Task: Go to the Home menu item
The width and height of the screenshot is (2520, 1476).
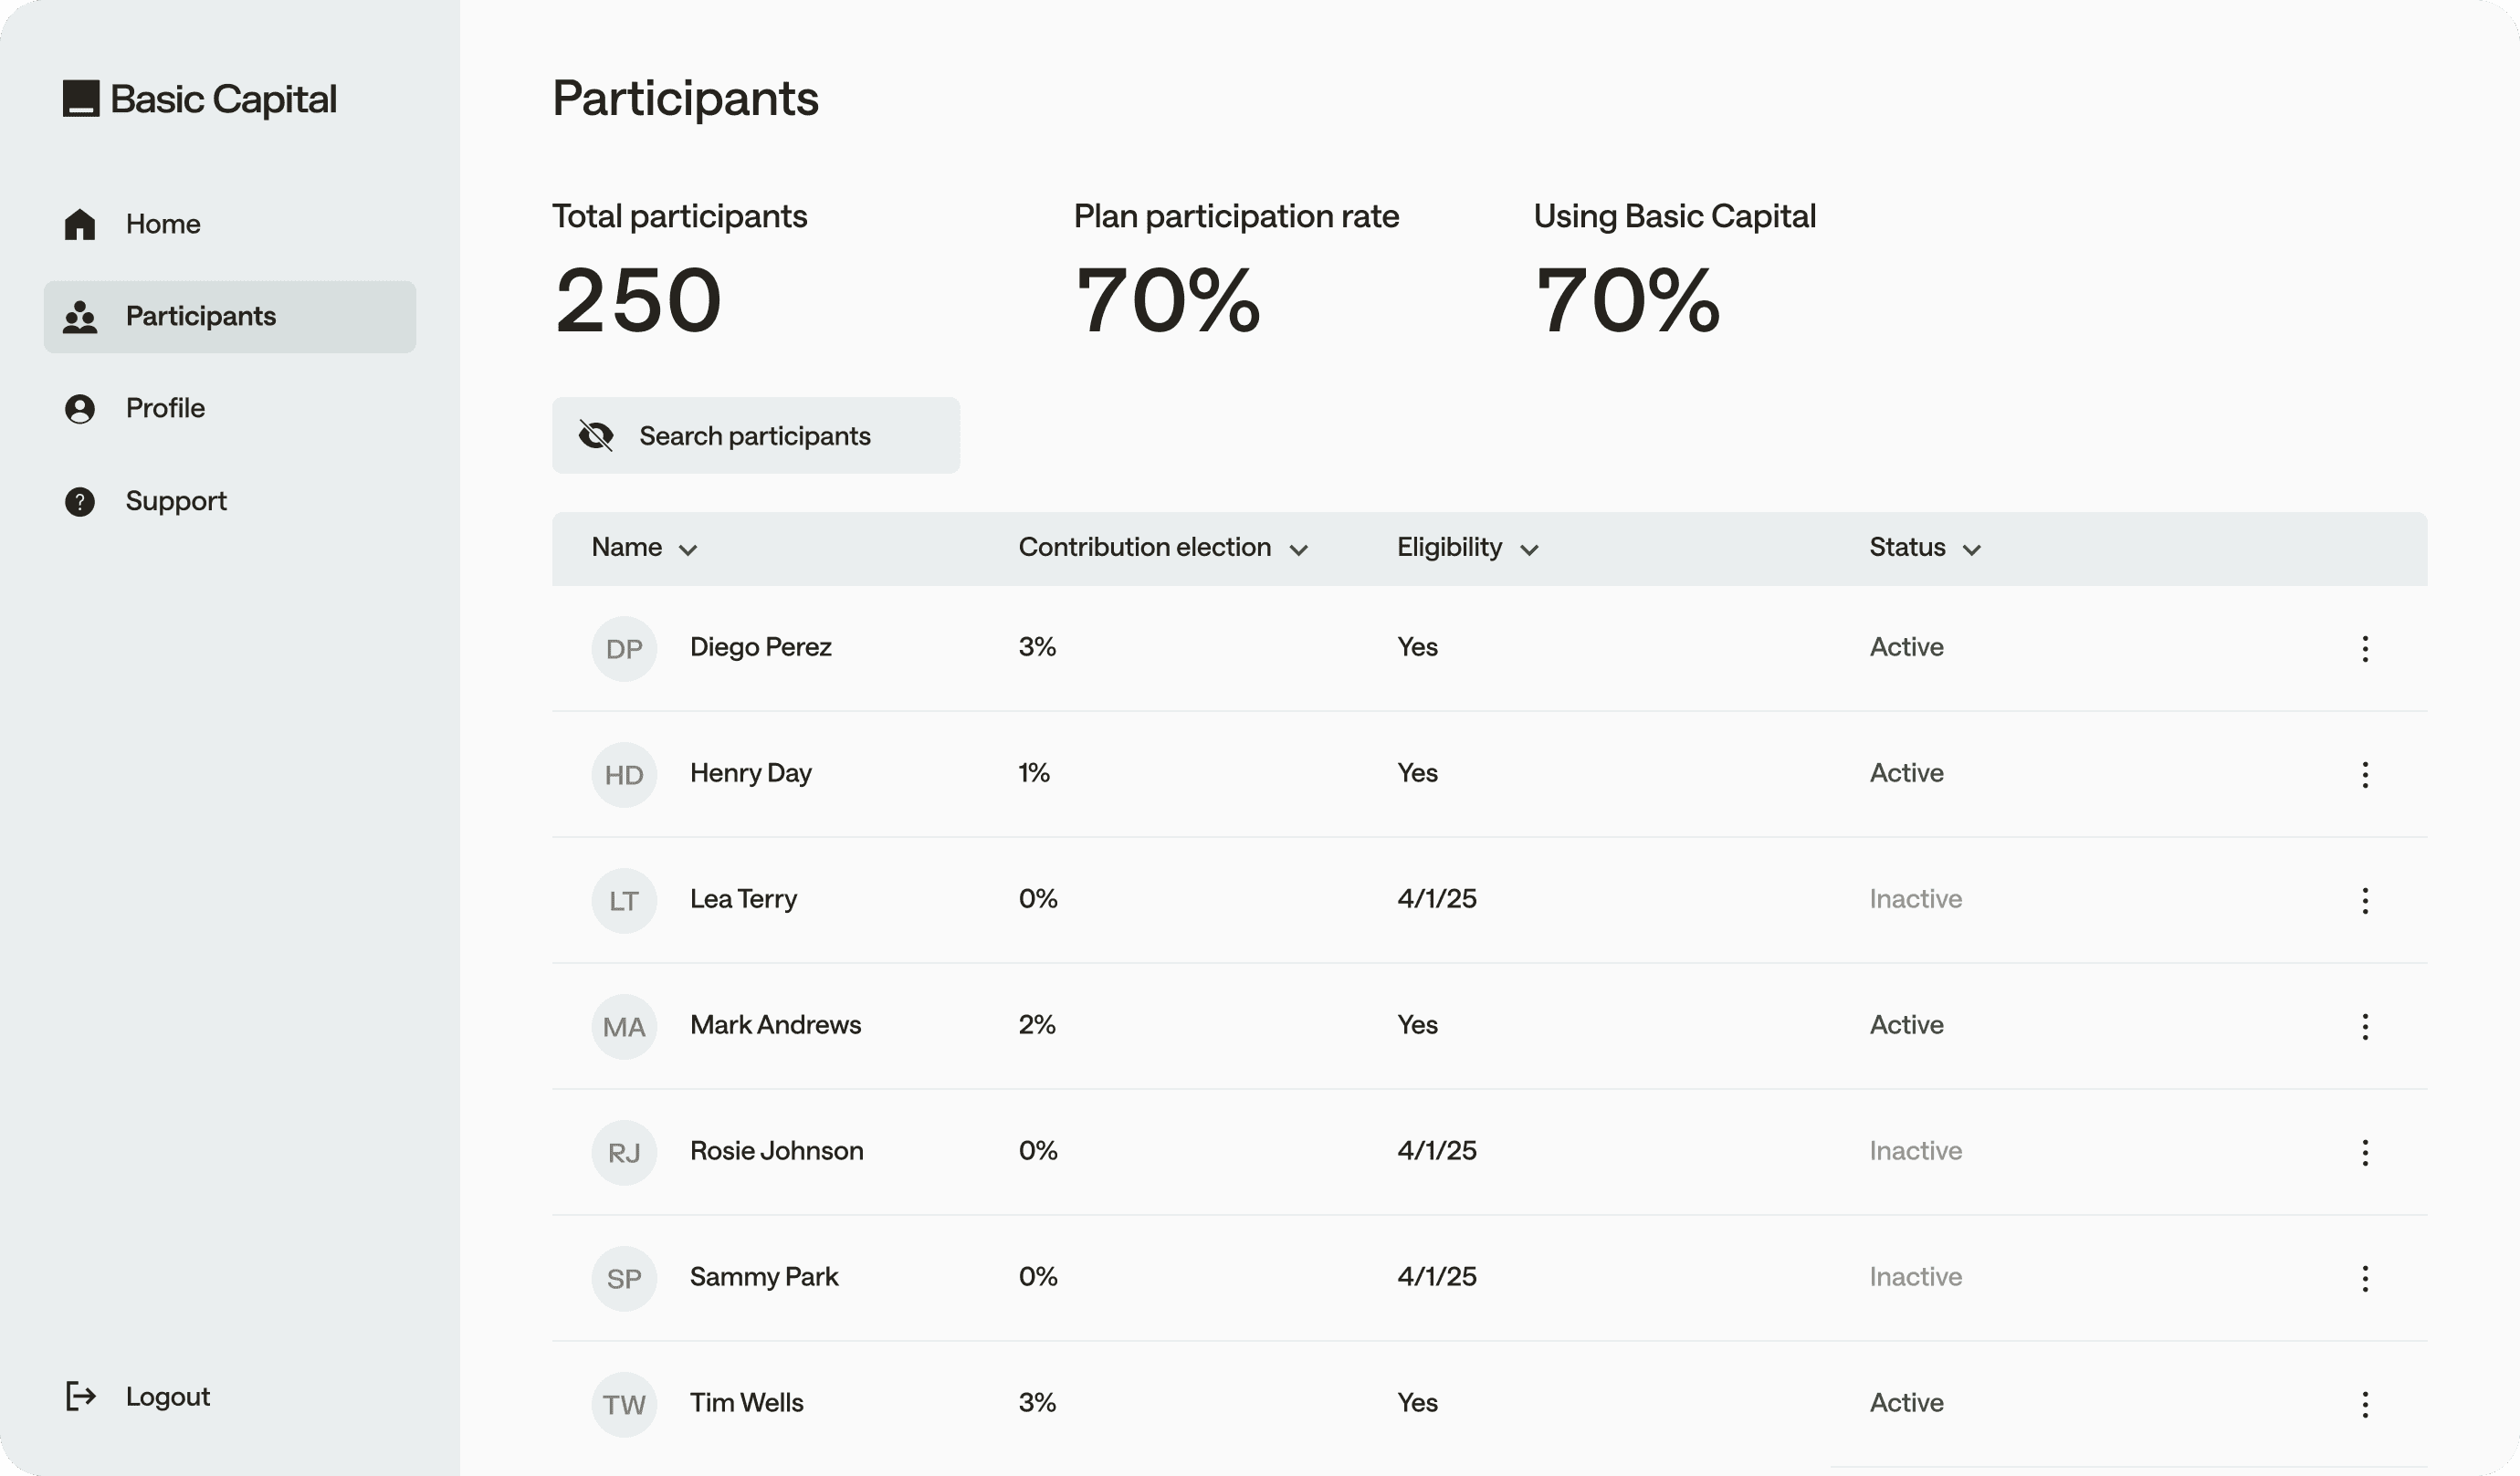Action: coord(163,224)
